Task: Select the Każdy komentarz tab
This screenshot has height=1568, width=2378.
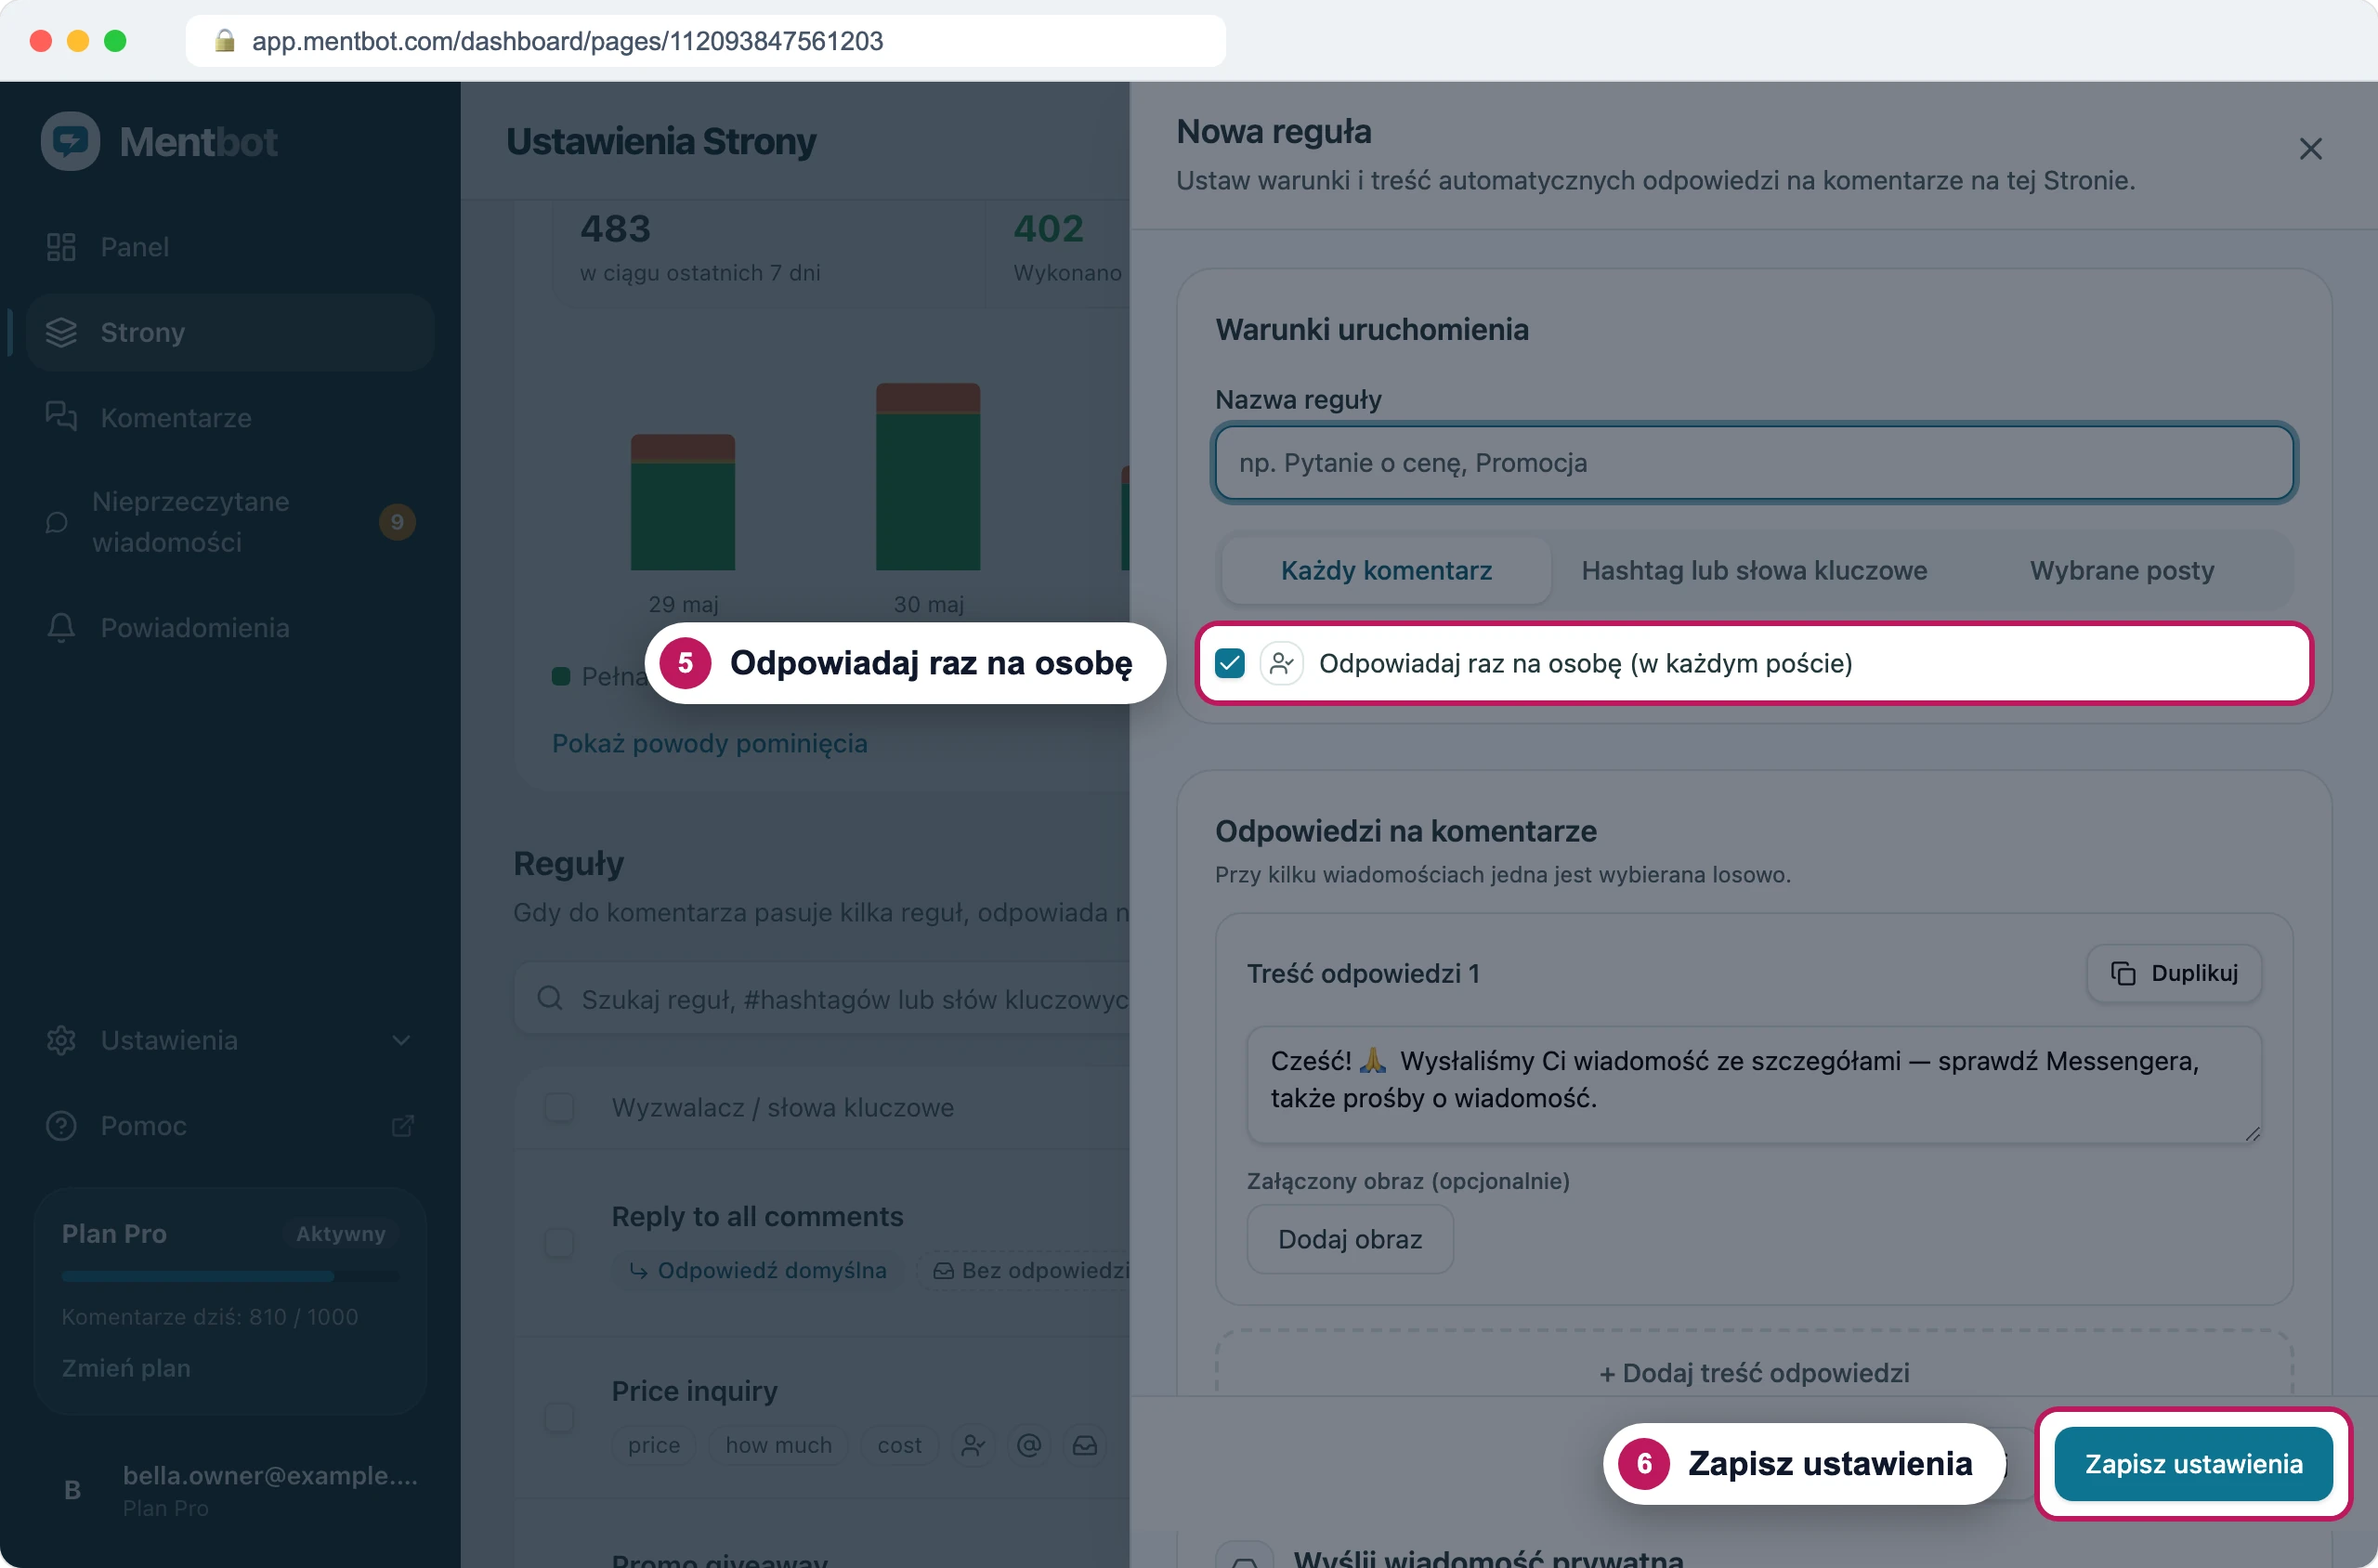Action: coord(1386,570)
